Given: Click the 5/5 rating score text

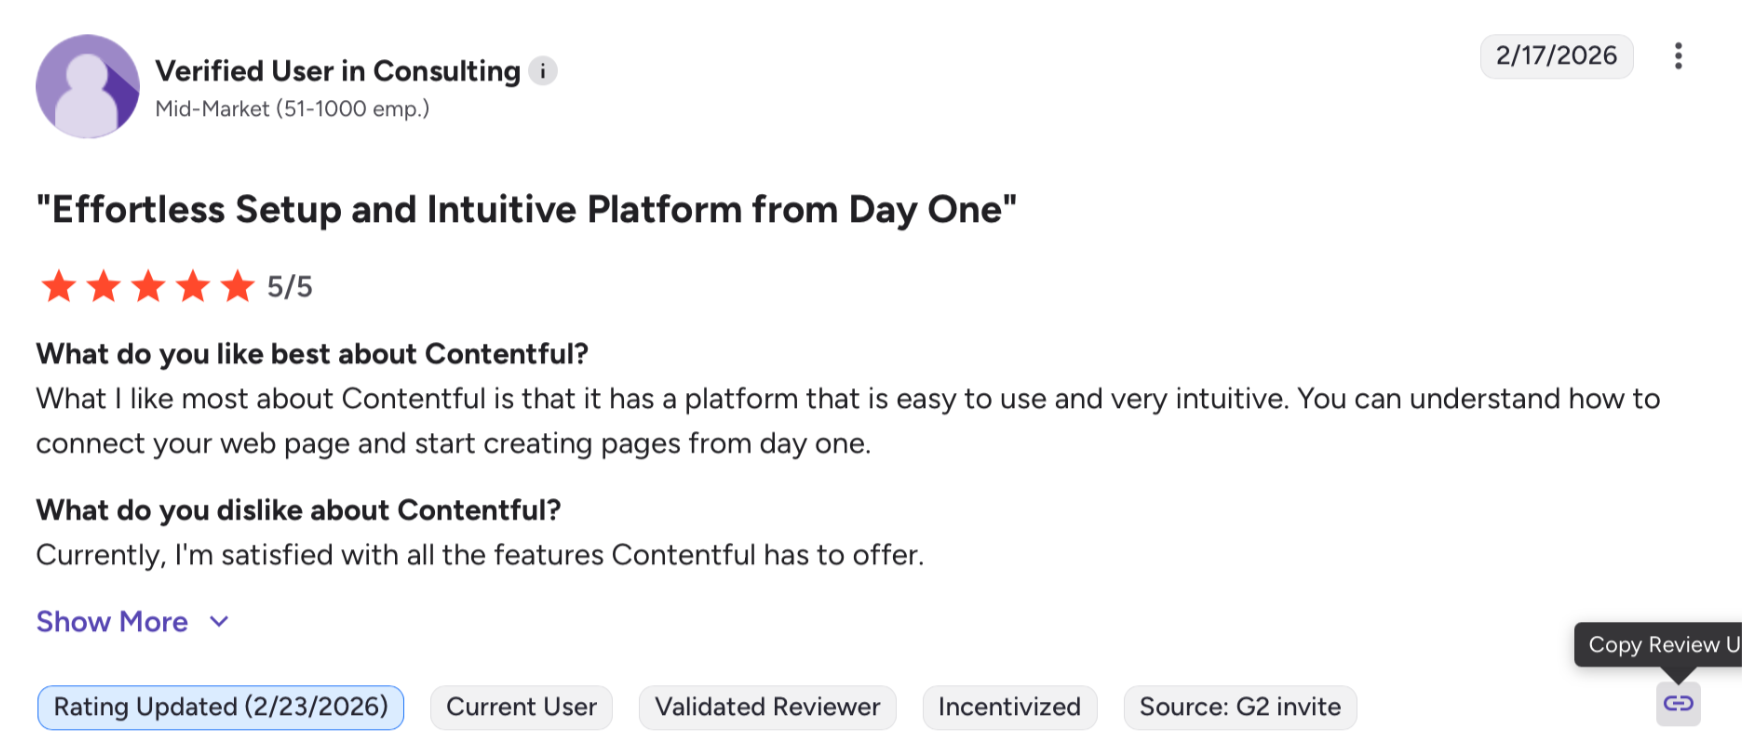Looking at the screenshot, I should click(290, 288).
